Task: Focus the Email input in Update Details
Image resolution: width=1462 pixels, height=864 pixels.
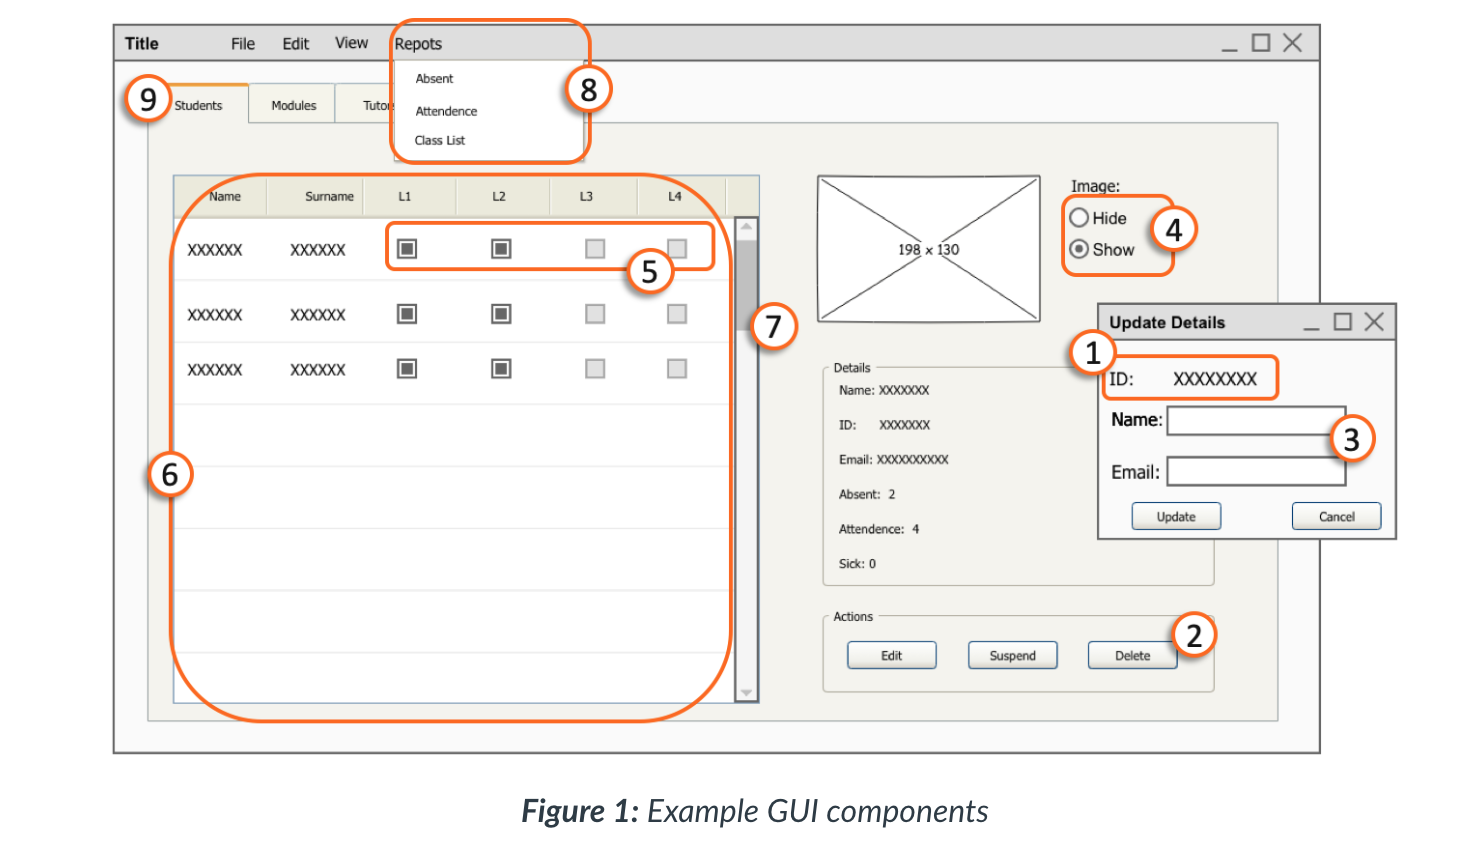Action: (x=1256, y=472)
